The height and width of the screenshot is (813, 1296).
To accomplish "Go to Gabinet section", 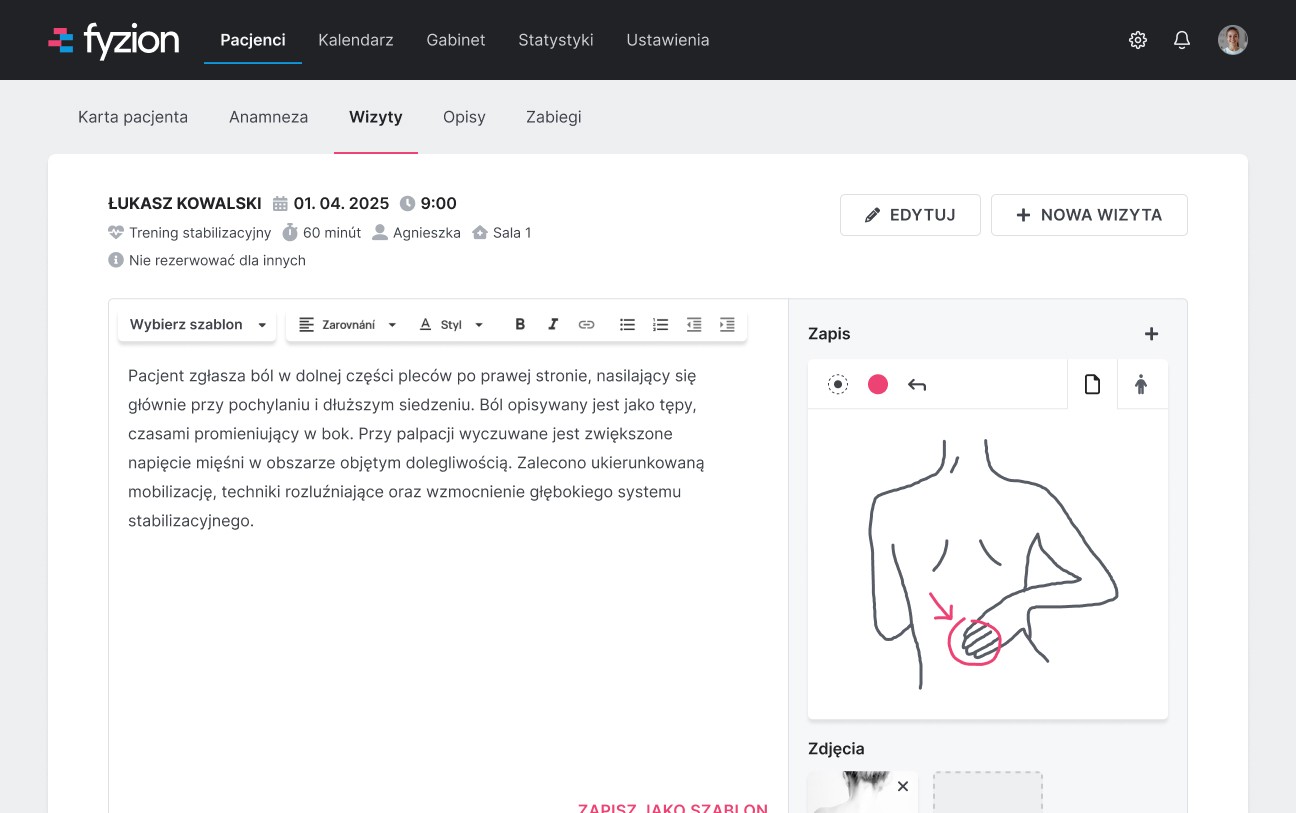I will point(456,40).
